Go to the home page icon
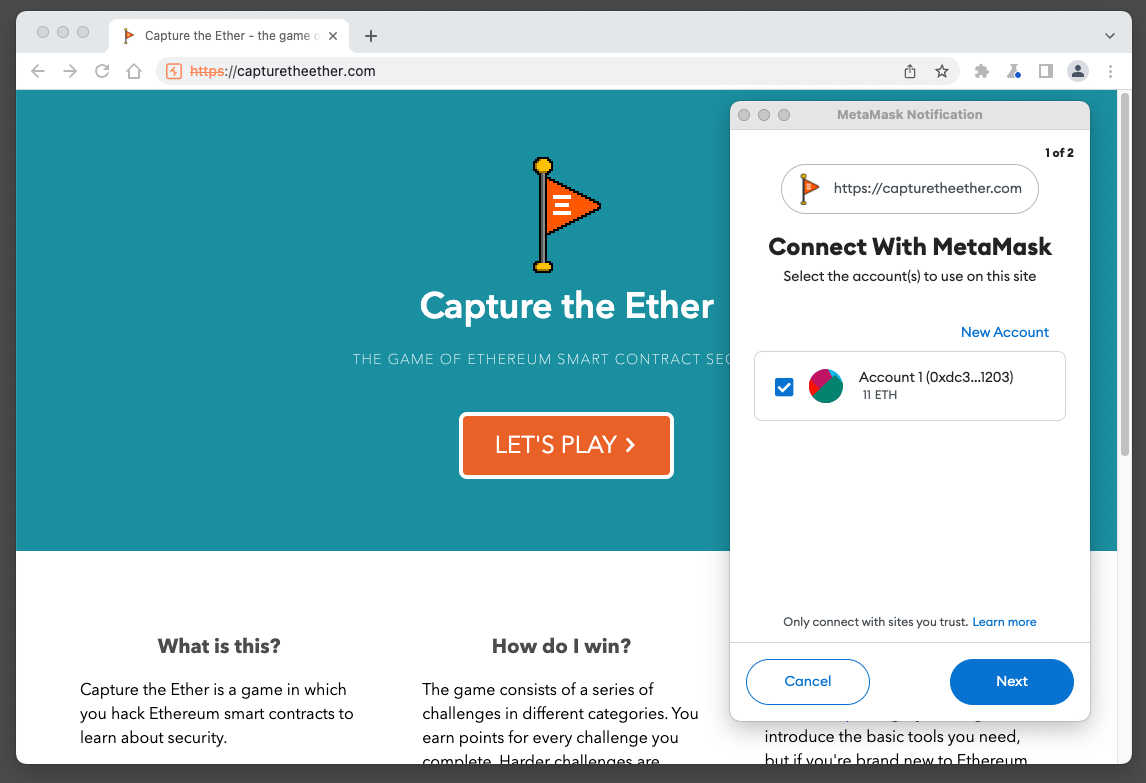Screen dimensions: 1146x783 pos(134,71)
